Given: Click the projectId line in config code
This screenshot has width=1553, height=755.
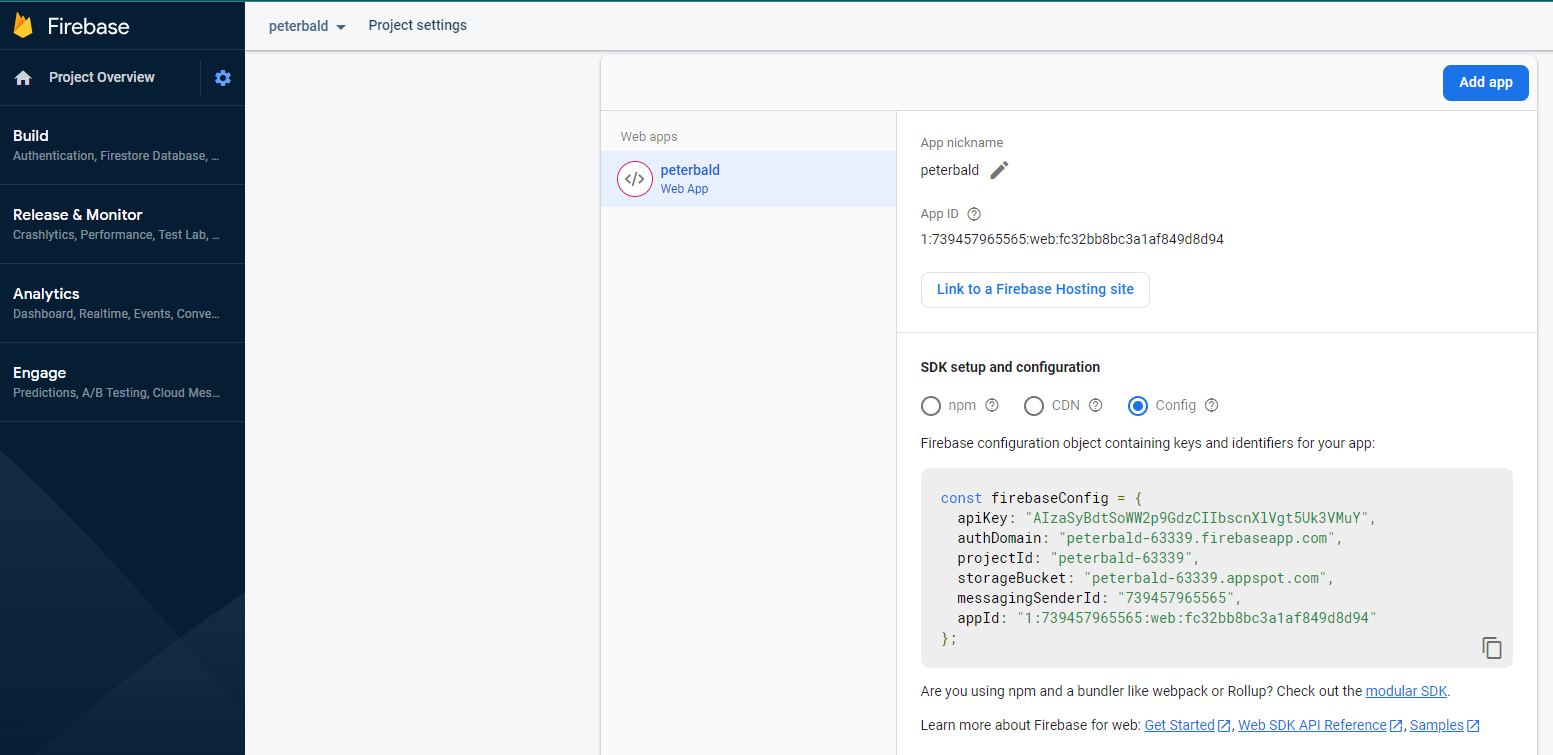Looking at the screenshot, I should tap(1078, 558).
